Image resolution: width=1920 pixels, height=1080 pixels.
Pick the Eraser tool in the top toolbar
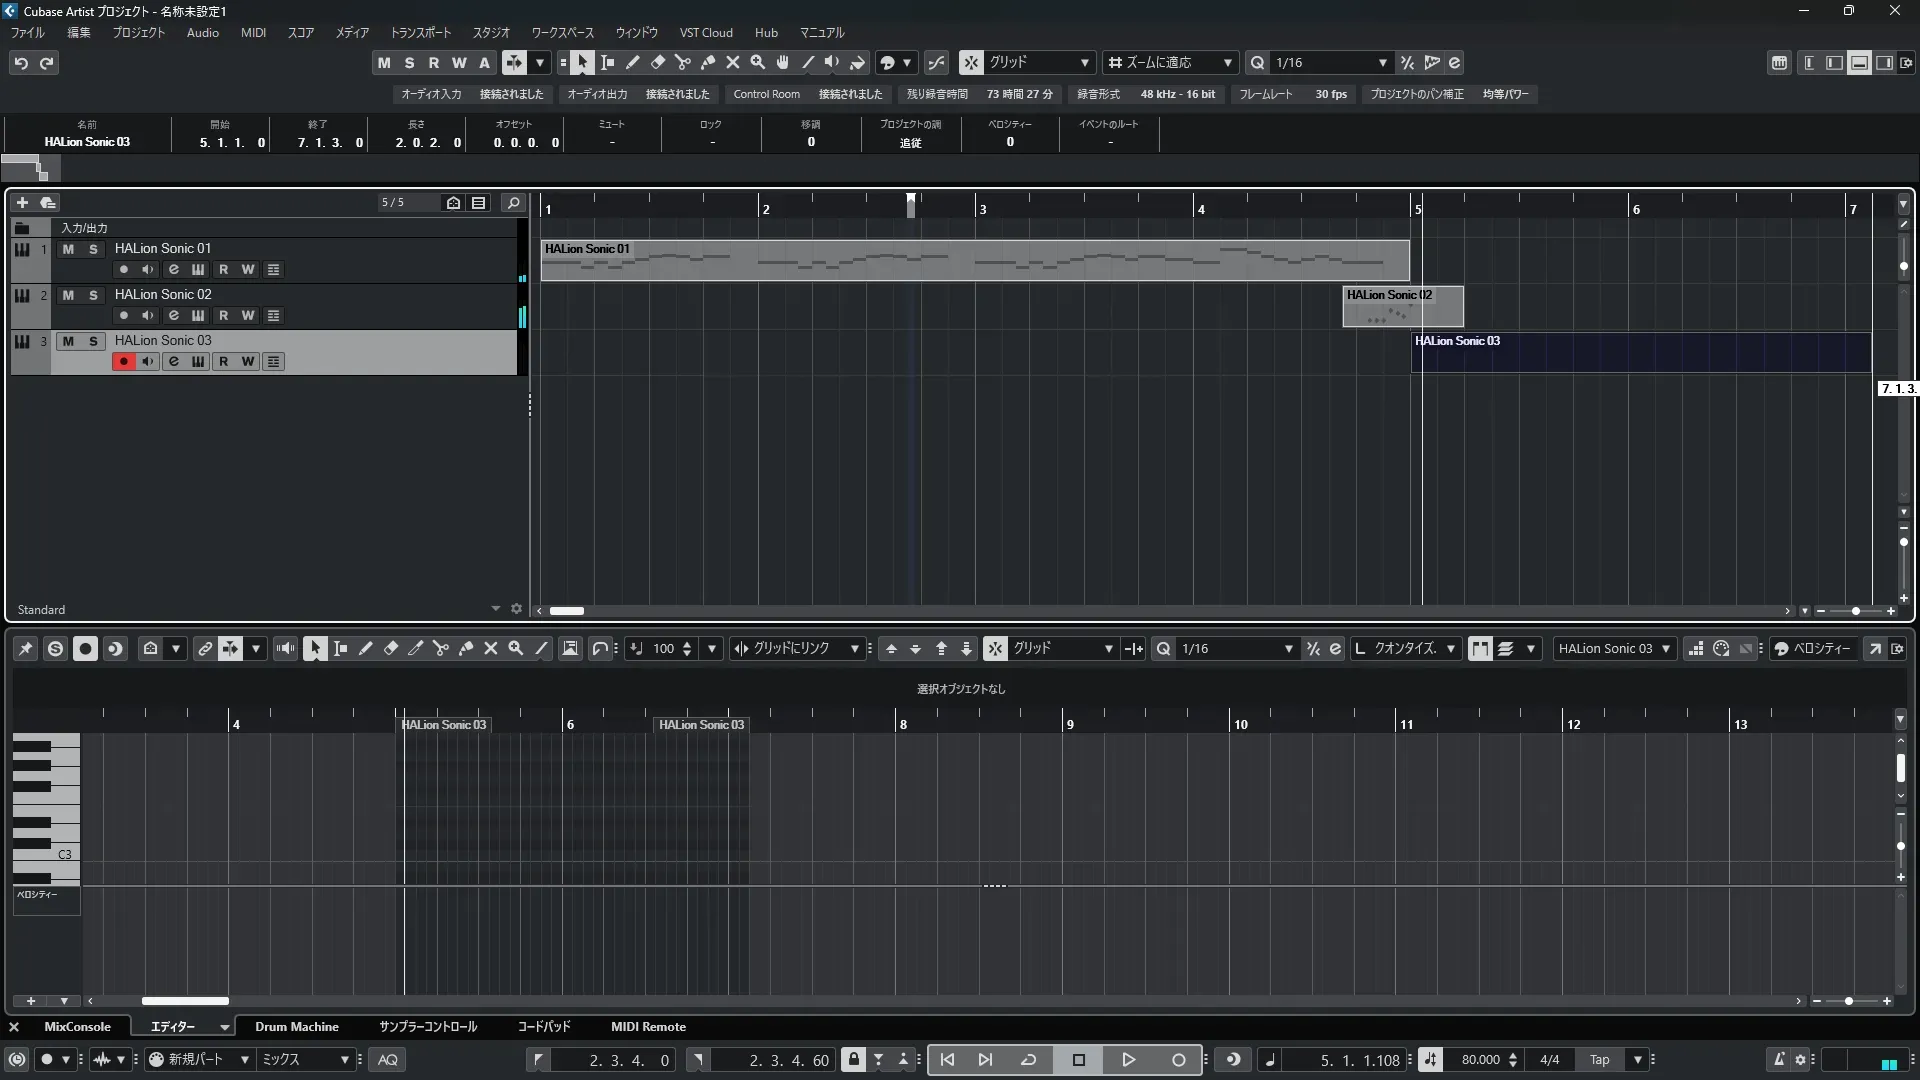point(658,63)
